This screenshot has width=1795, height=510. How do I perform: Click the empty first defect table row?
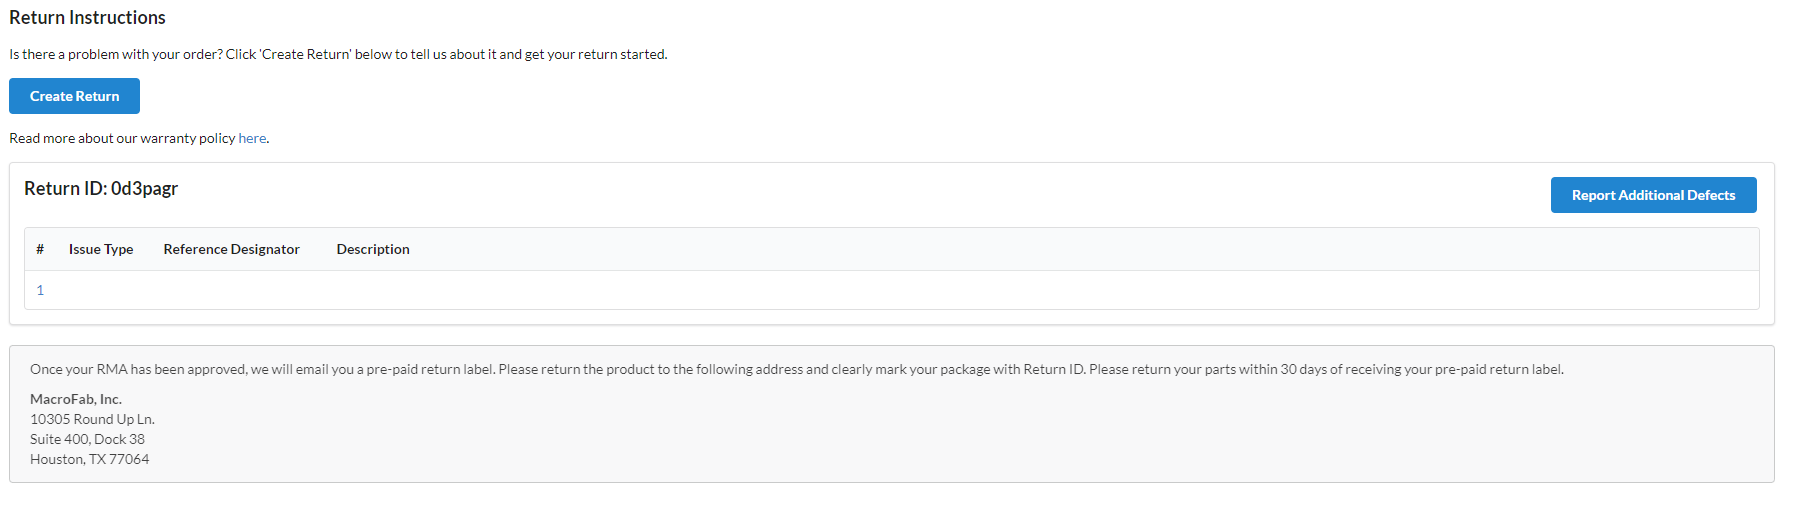coord(892,290)
